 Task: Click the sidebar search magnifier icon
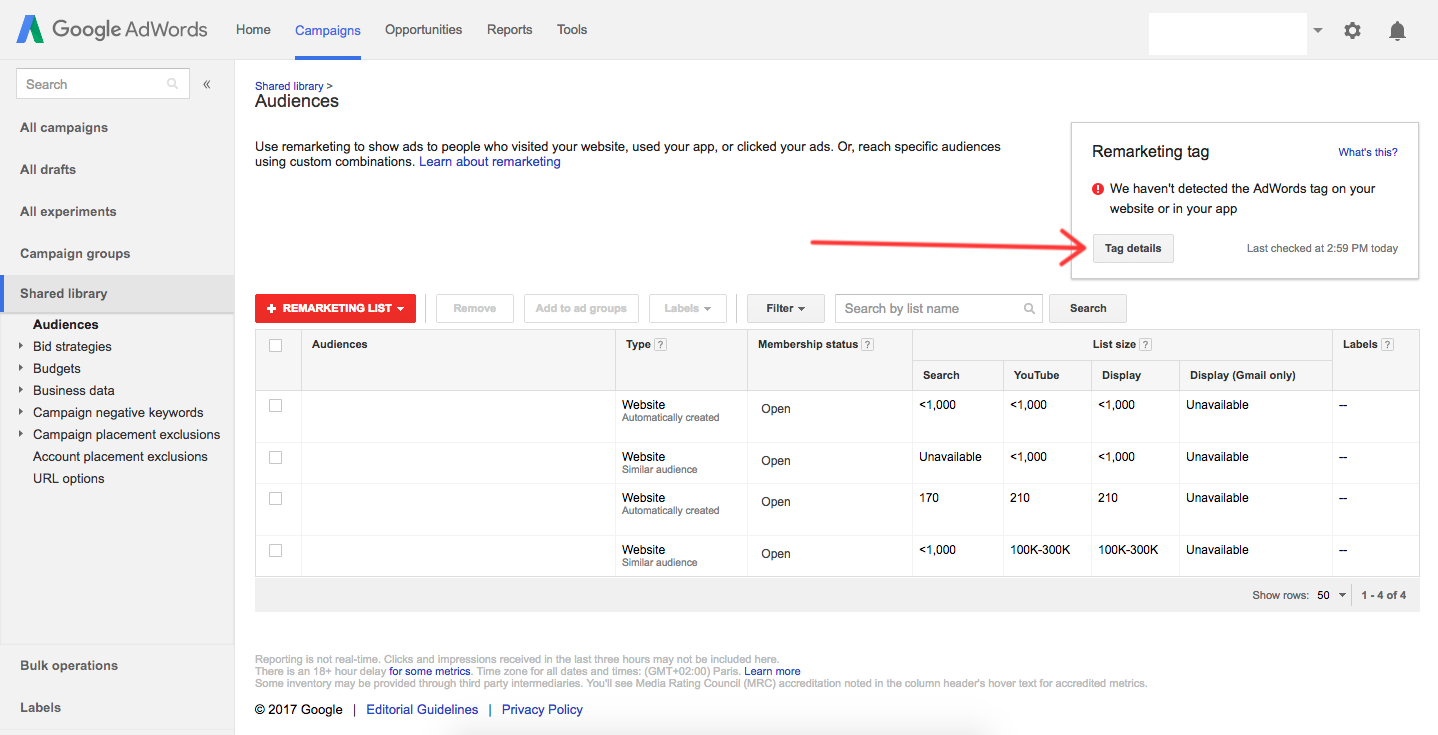pos(173,84)
